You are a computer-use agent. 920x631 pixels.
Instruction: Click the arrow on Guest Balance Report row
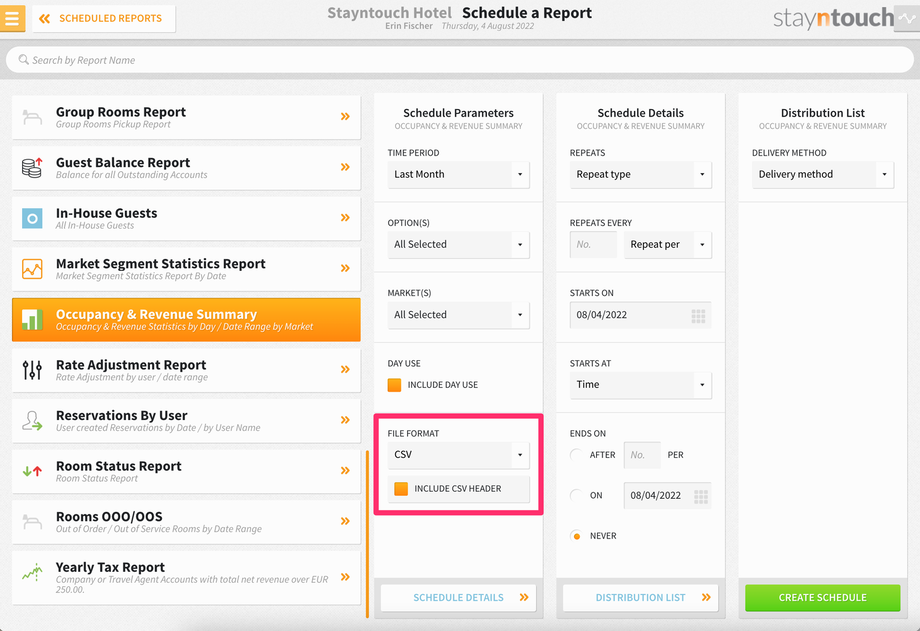[x=346, y=167]
